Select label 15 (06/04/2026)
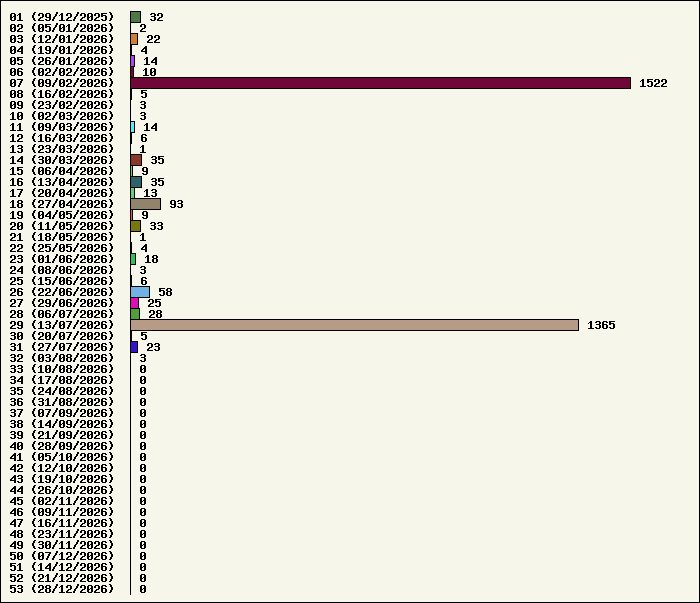This screenshot has width=700, height=603. tap(62, 171)
